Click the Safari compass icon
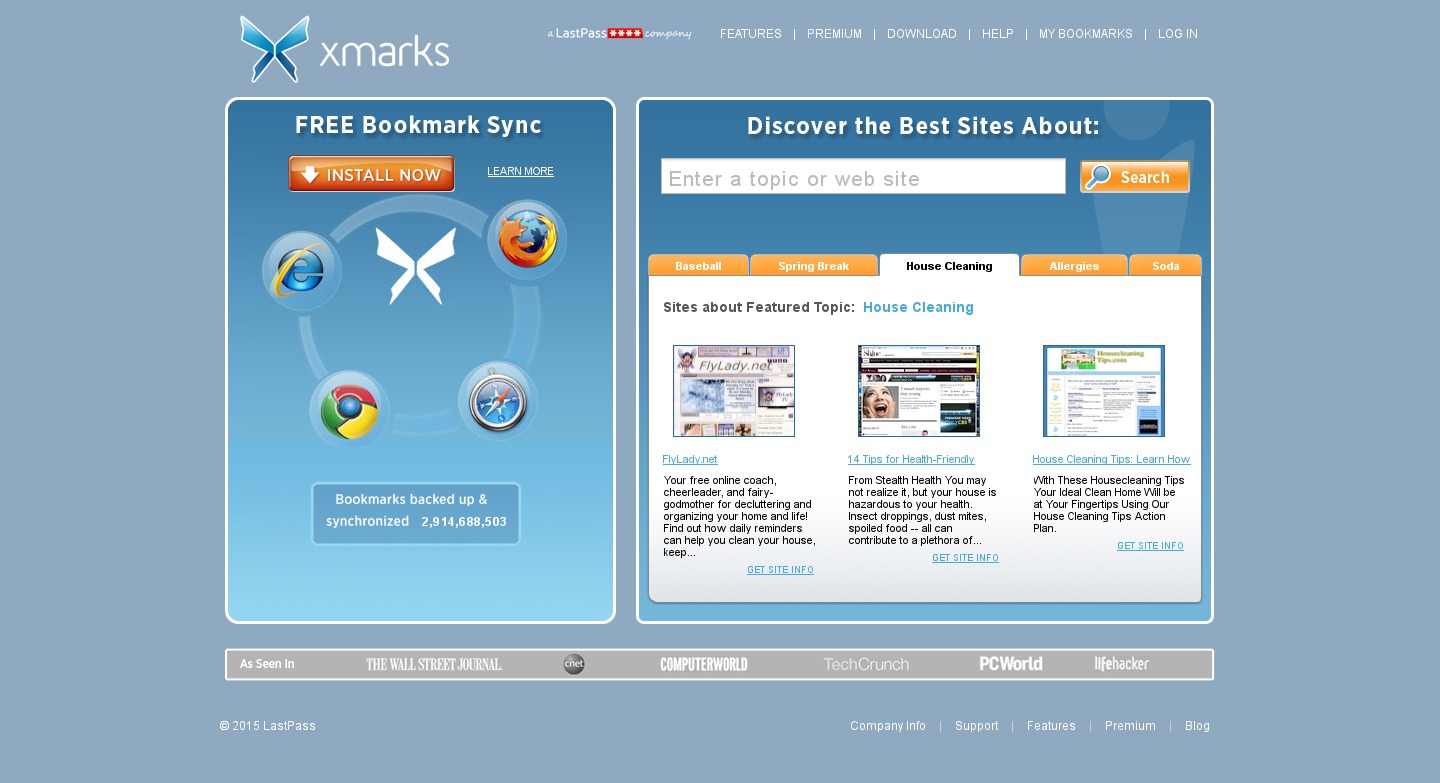This screenshot has width=1440, height=783. pos(498,401)
